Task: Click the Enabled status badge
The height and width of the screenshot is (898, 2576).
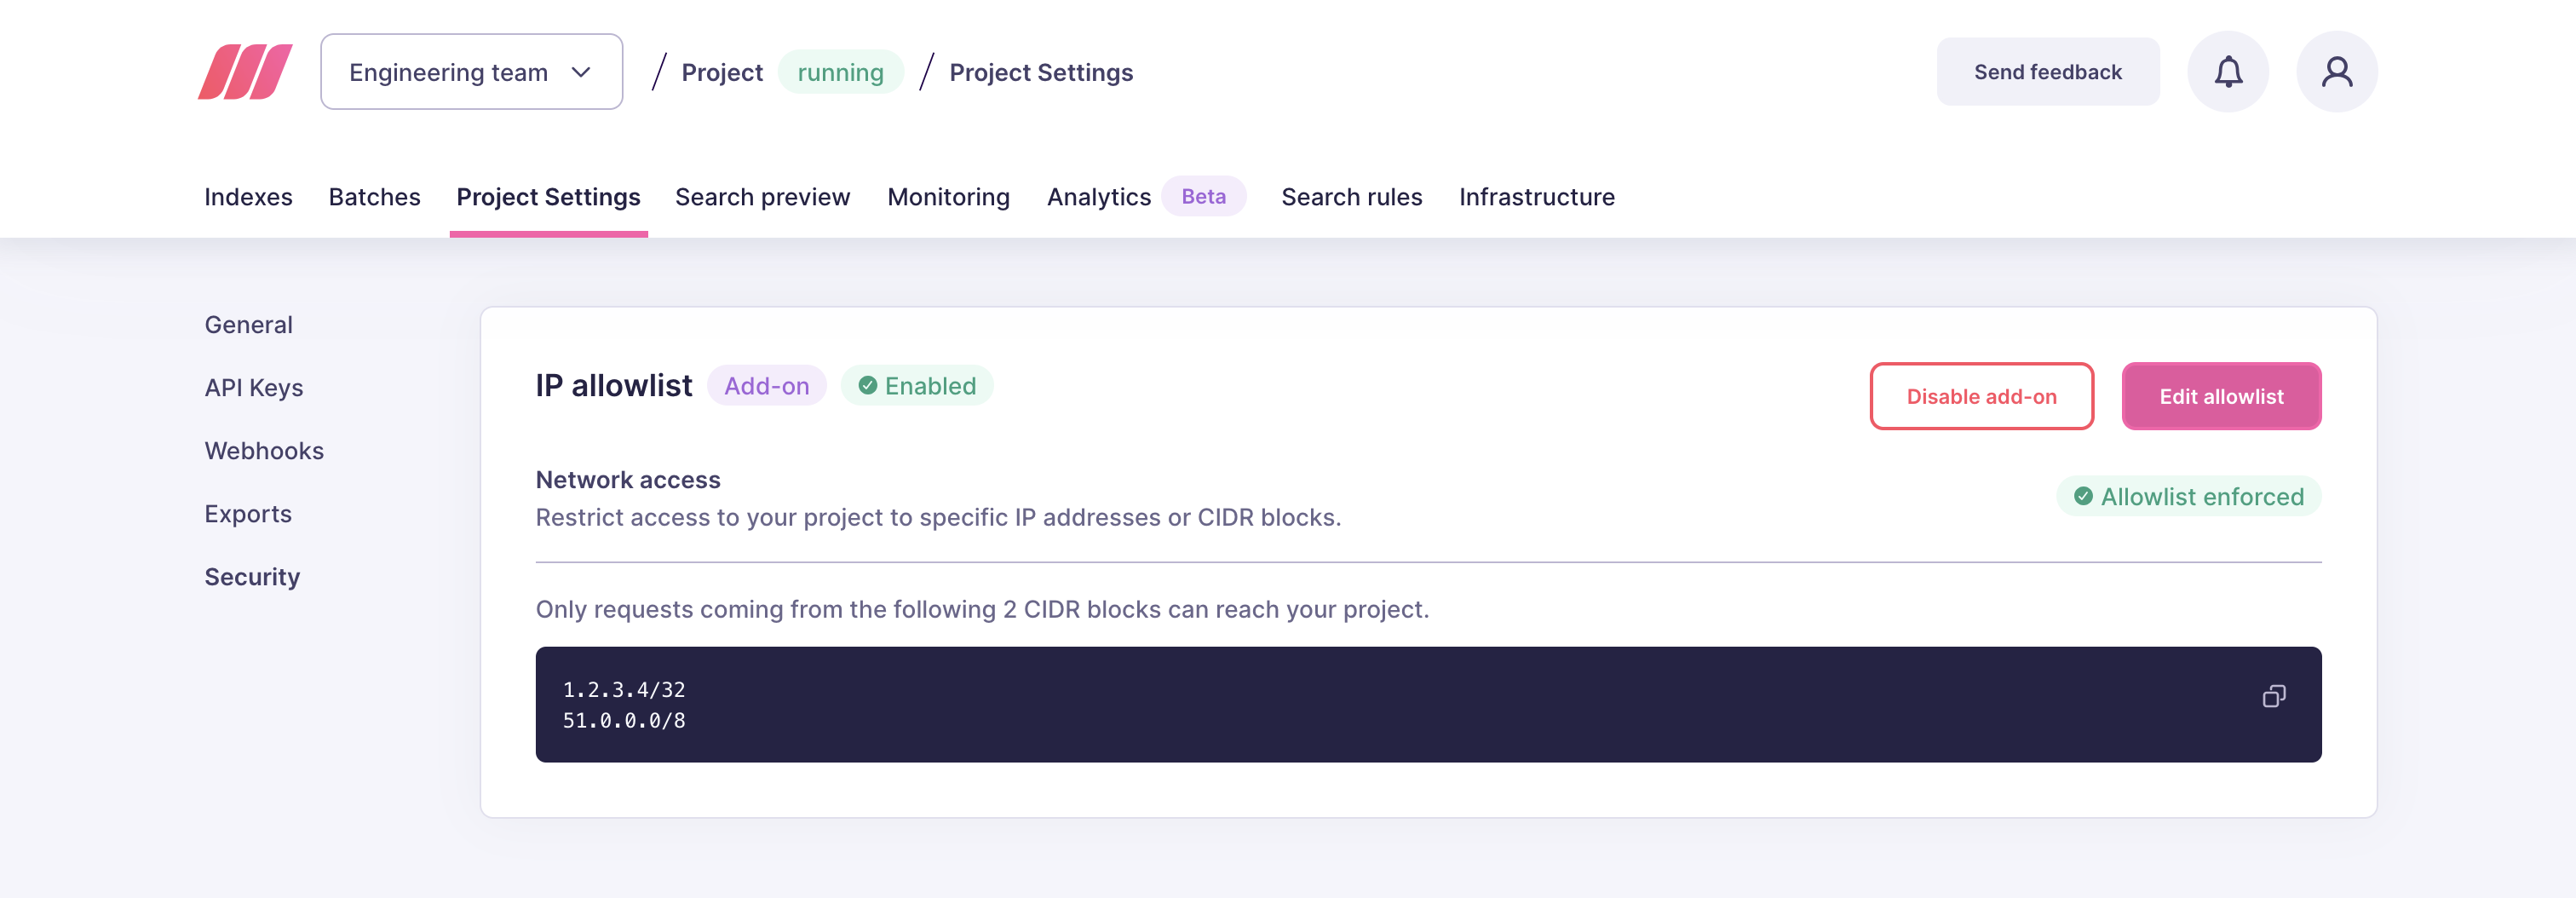Action: click(916, 386)
